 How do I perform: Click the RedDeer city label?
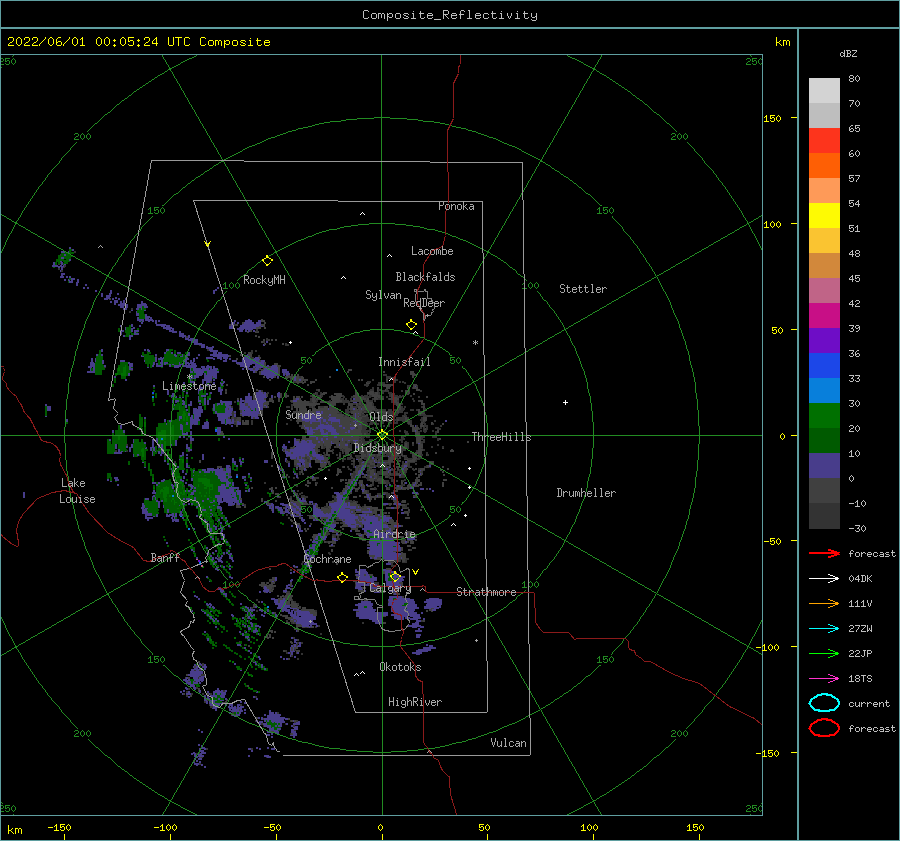point(424,303)
